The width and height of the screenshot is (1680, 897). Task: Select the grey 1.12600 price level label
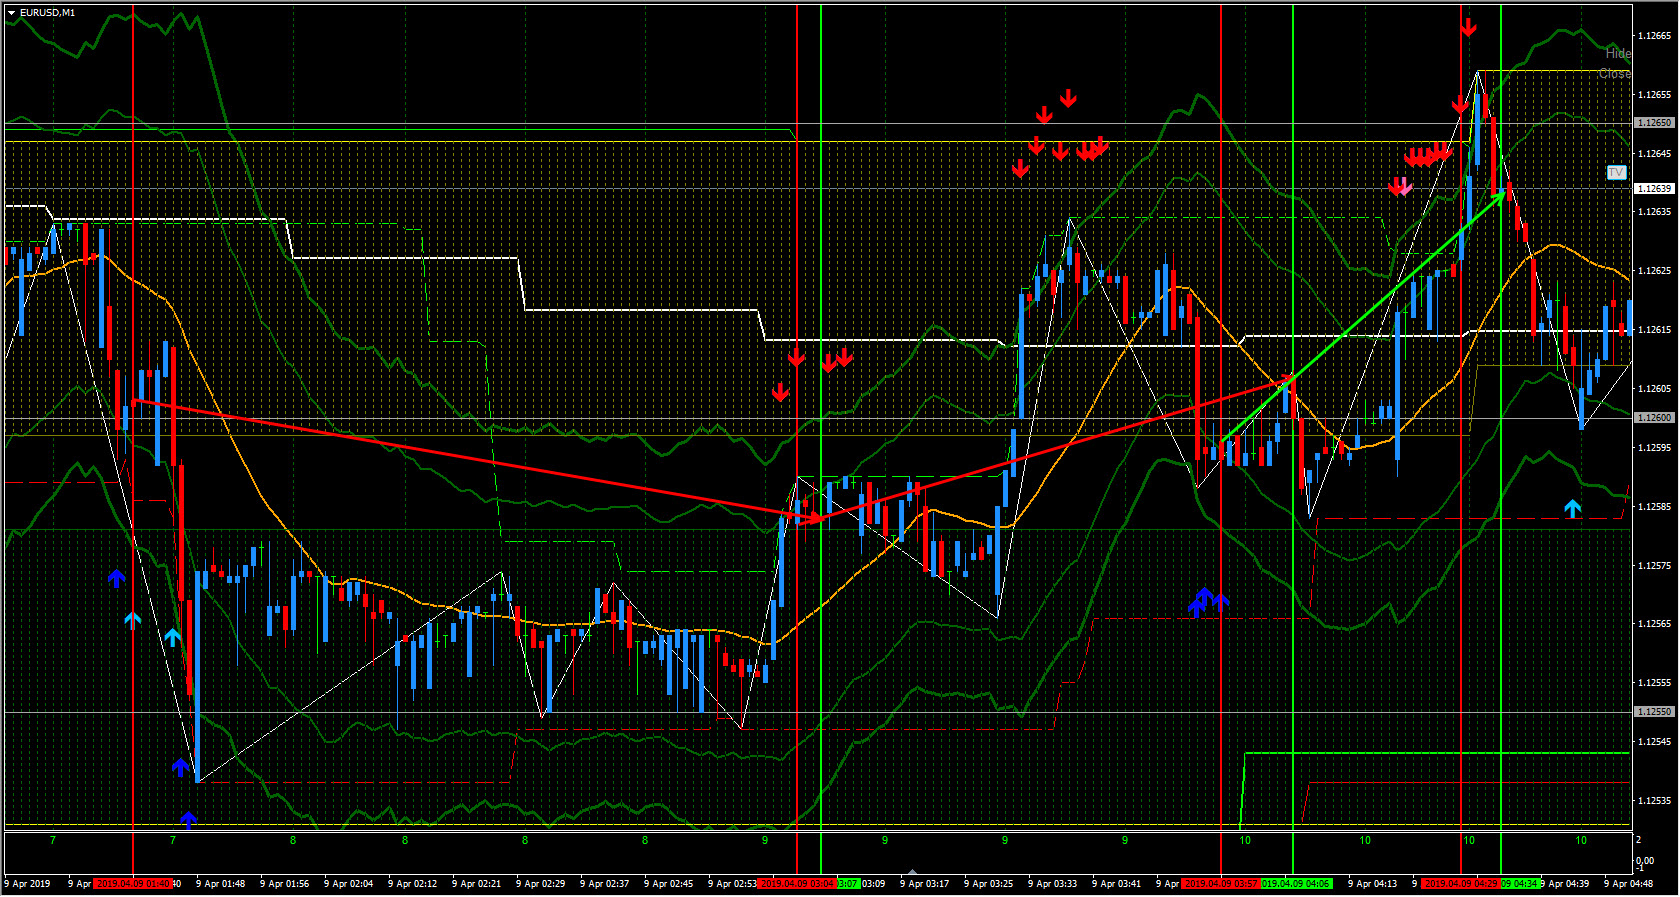(x=1654, y=417)
